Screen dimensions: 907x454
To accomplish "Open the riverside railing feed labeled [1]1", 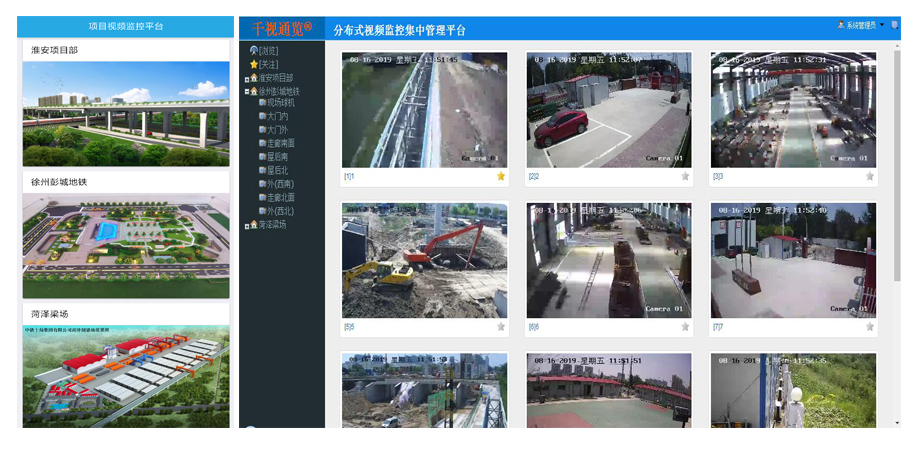I will (425, 110).
